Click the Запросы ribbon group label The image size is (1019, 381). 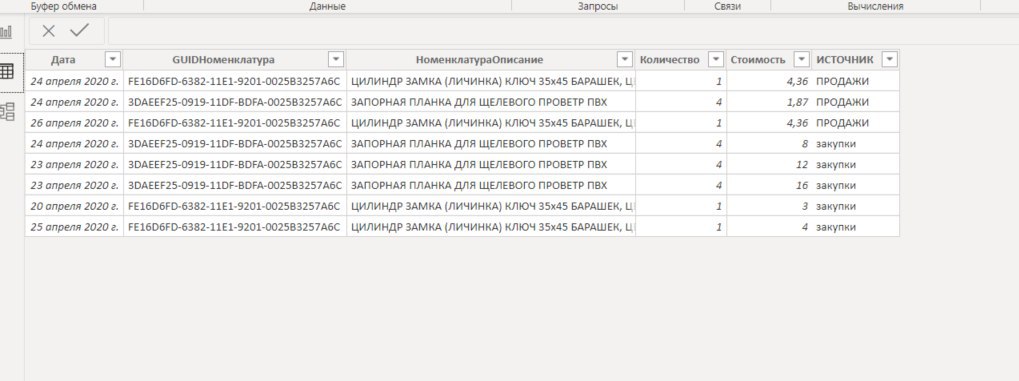[598, 7]
